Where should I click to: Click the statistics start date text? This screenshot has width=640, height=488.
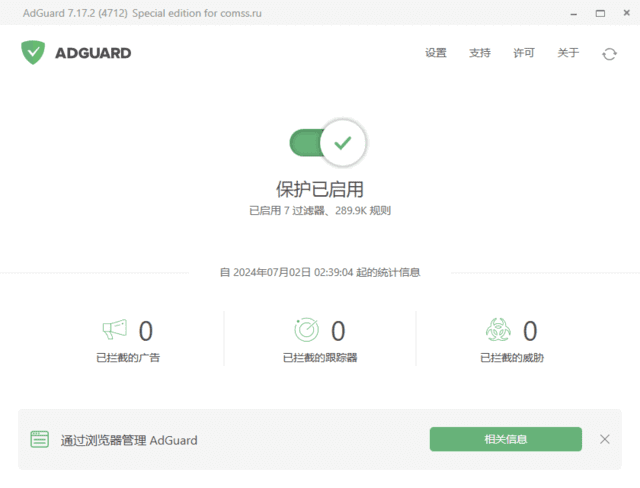coord(320,272)
